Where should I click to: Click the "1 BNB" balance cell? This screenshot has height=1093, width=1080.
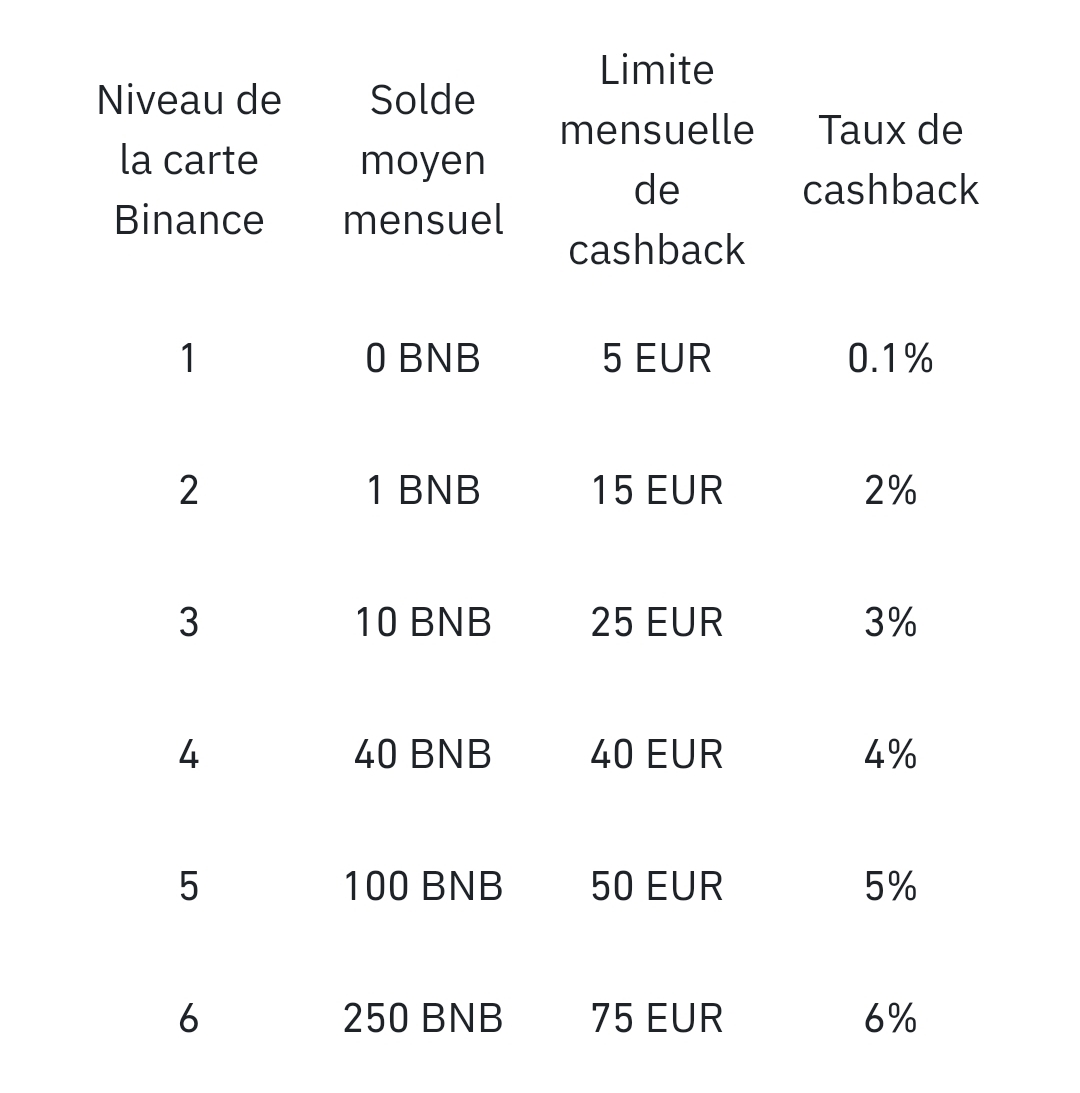point(423,490)
